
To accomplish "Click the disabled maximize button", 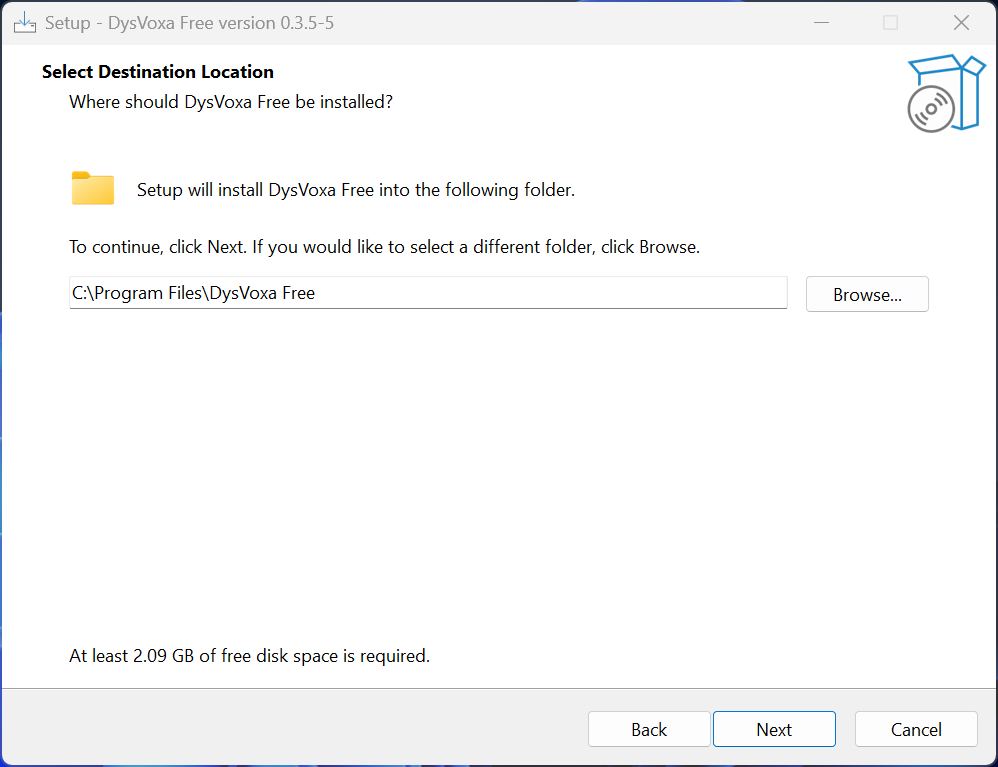I will click(x=890, y=23).
